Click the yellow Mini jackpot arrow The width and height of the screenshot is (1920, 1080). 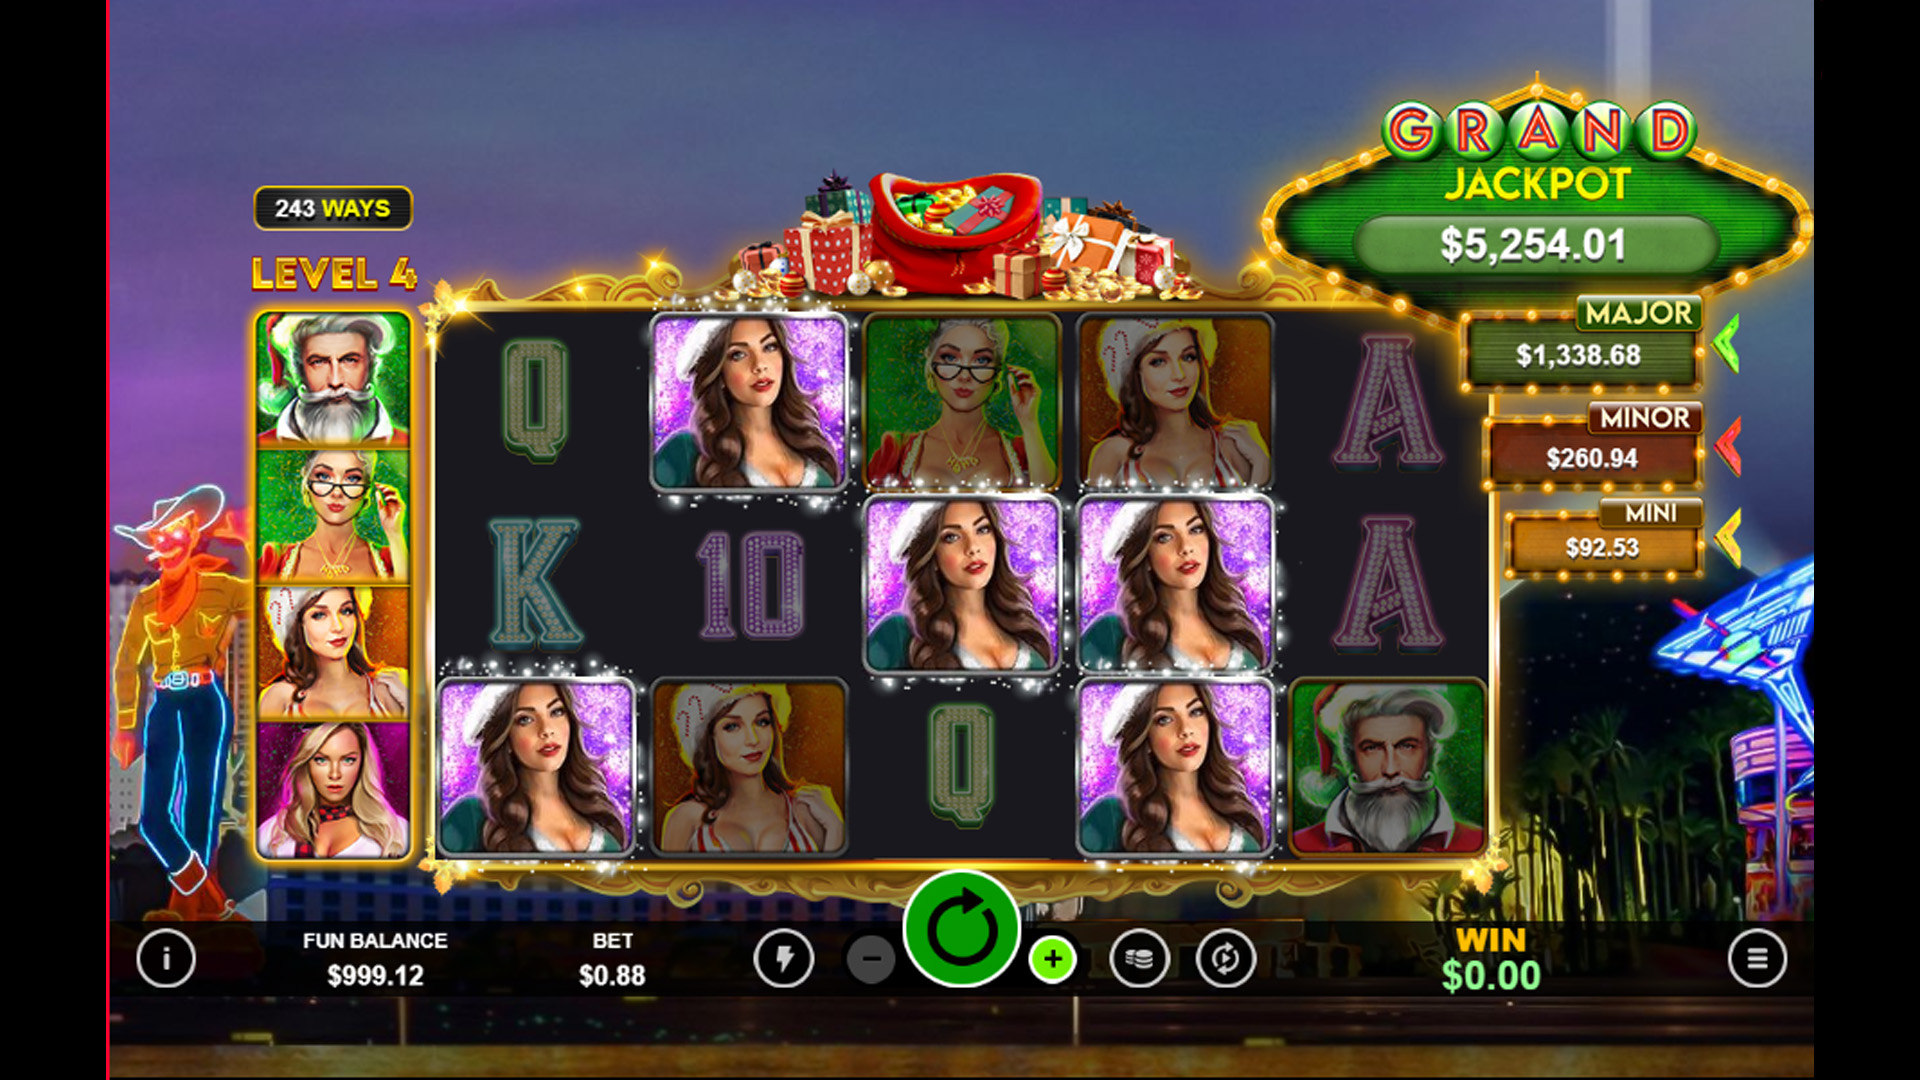coord(1728,538)
